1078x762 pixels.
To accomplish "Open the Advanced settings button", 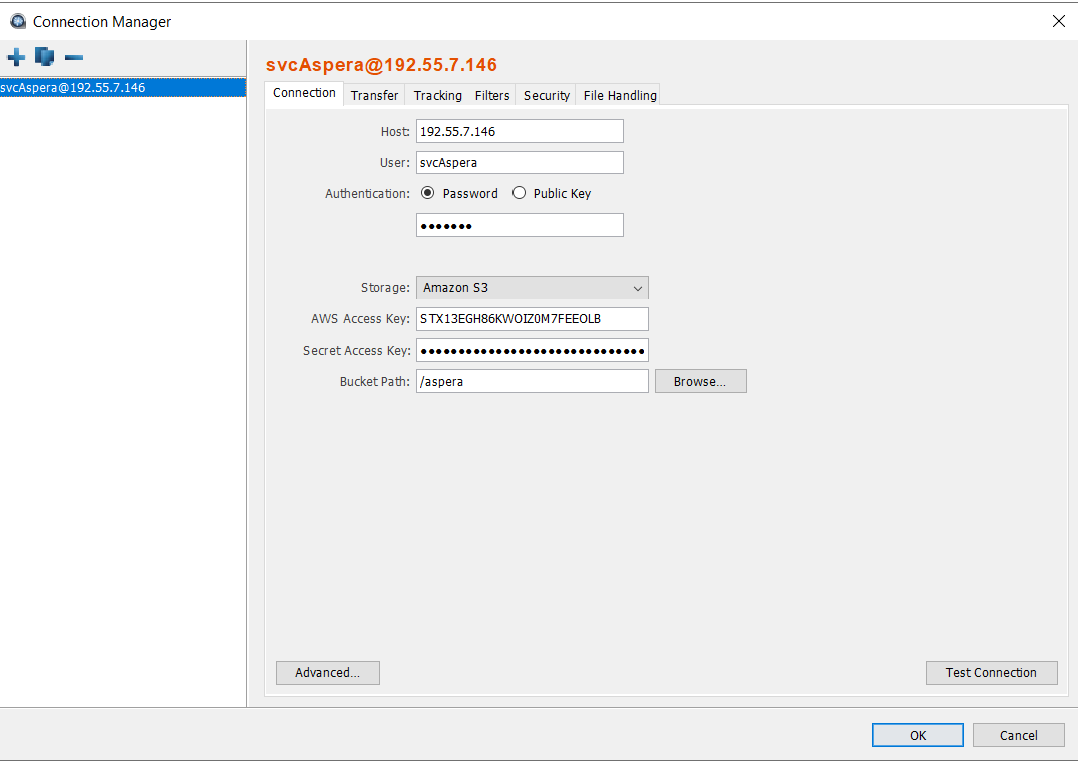I will 327,673.
